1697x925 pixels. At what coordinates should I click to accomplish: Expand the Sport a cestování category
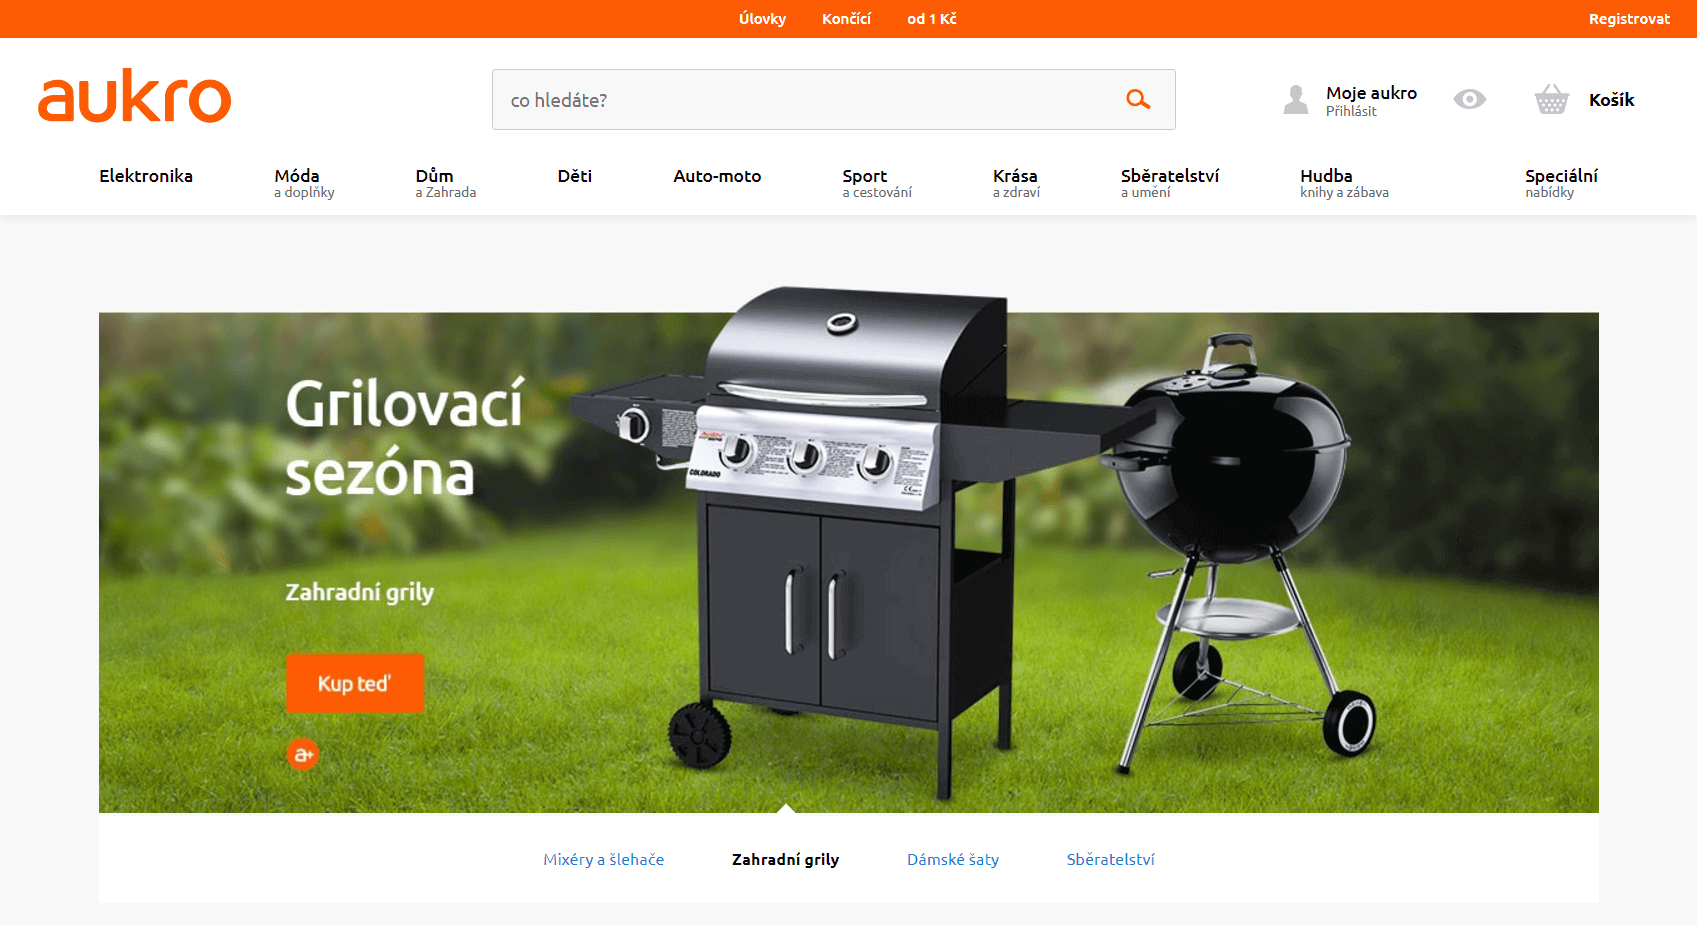(x=877, y=183)
